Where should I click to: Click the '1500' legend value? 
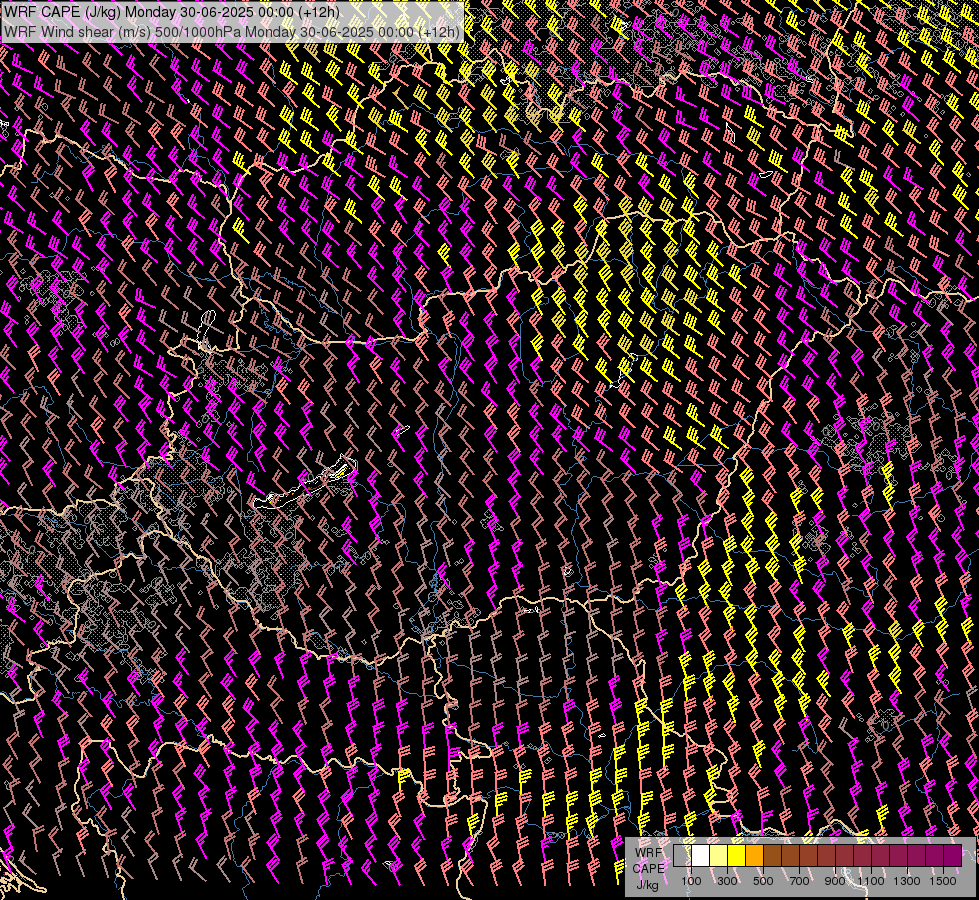point(943,881)
